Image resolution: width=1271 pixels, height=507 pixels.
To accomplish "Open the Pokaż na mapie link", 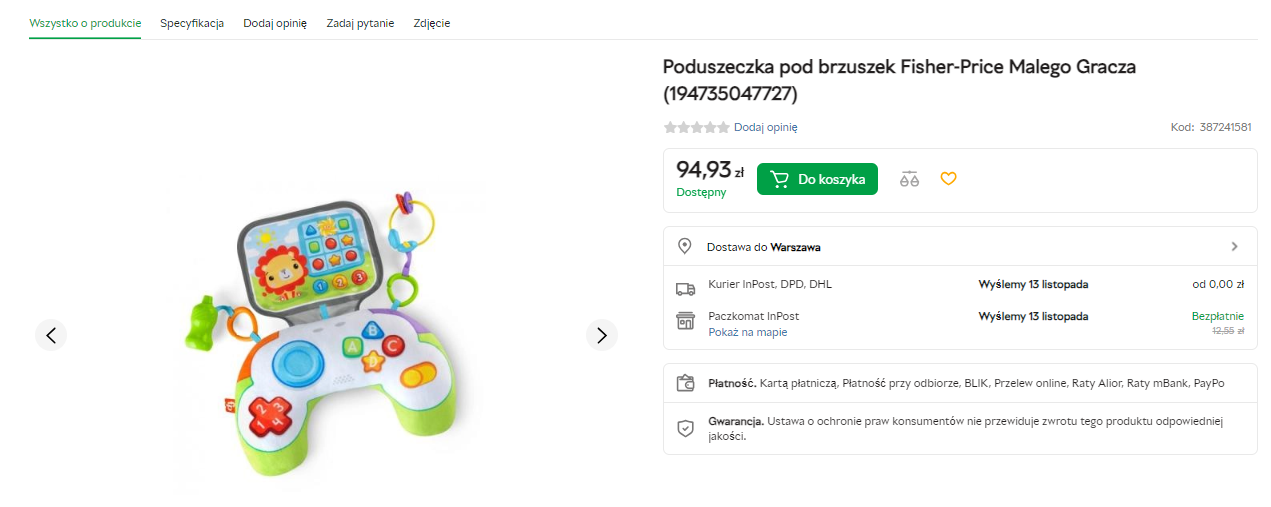I will (748, 332).
